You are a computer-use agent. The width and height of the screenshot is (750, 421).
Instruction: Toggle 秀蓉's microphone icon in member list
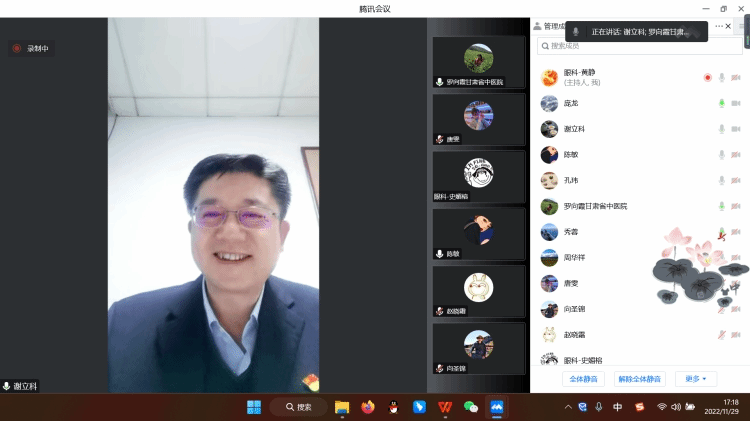click(722, 232)
